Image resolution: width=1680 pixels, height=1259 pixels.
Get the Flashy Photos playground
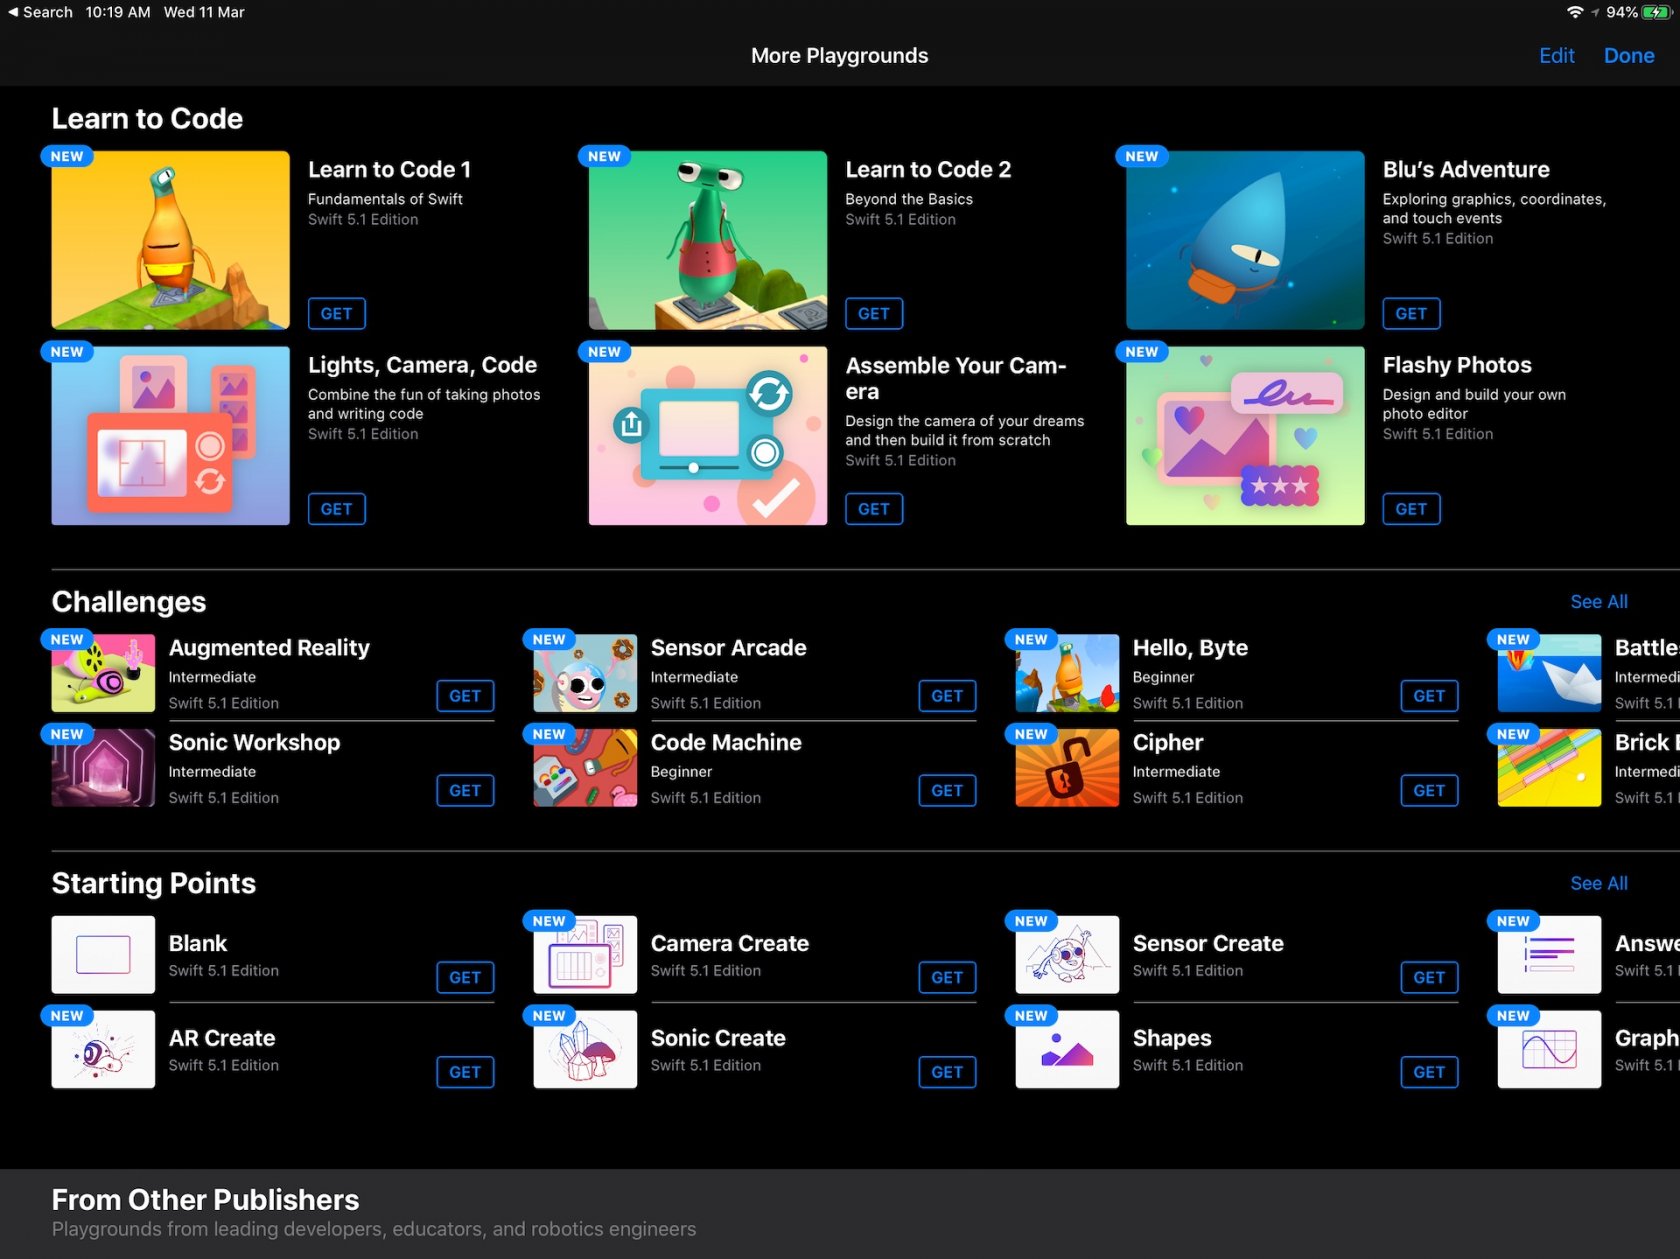(x=1410, y=509)
